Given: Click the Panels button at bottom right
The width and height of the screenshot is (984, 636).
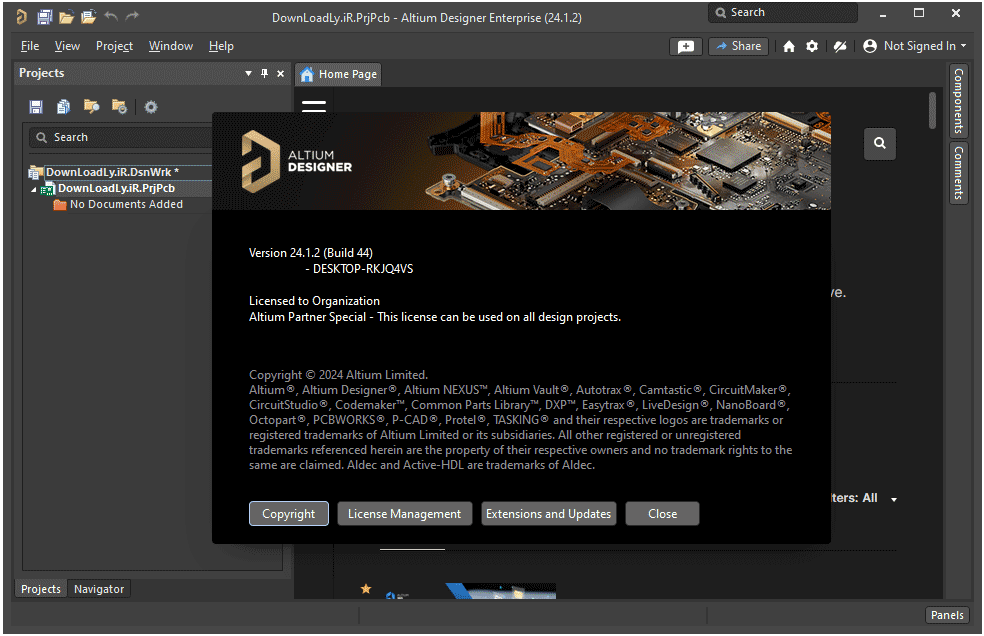Looking at the screenshot, I should coord(946,614).
